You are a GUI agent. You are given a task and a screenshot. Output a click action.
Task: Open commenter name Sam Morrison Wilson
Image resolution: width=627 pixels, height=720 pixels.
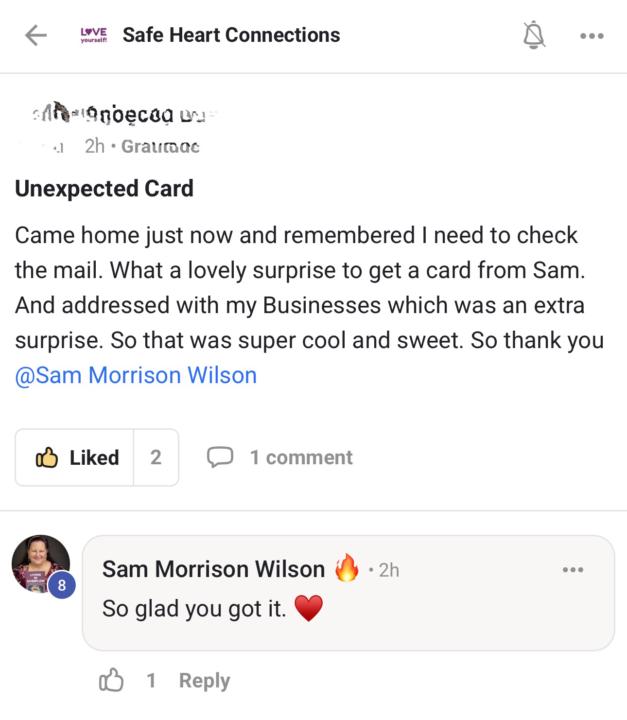[213, 569]
